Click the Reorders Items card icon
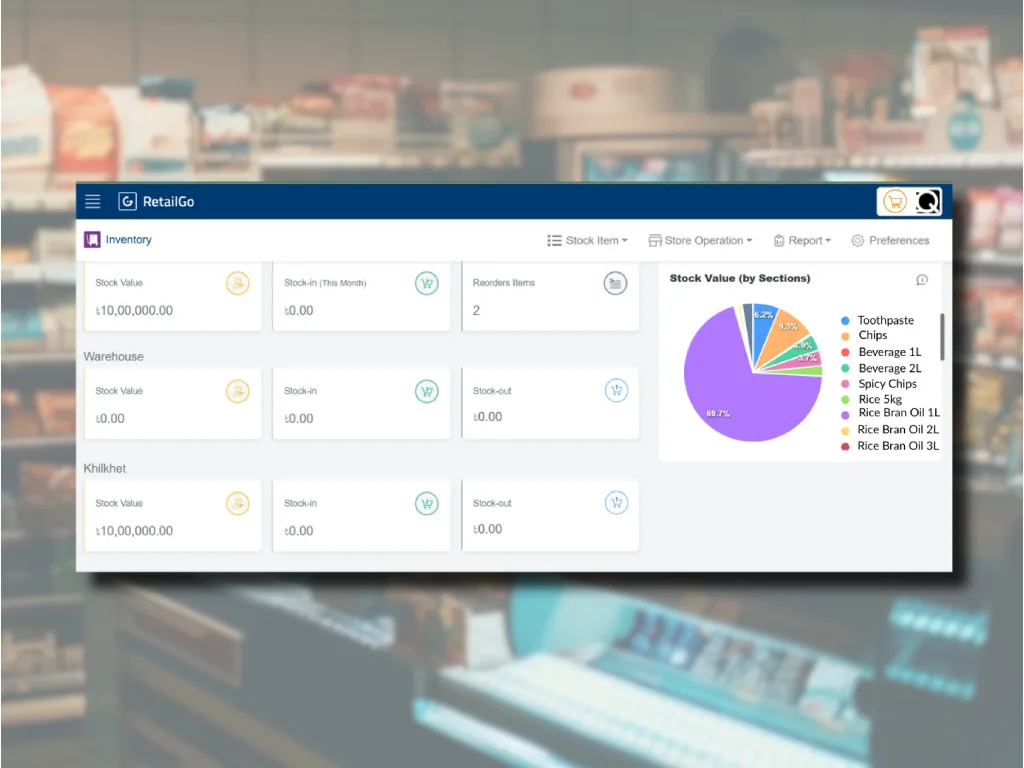1024x768 pixels. [616, 284]
